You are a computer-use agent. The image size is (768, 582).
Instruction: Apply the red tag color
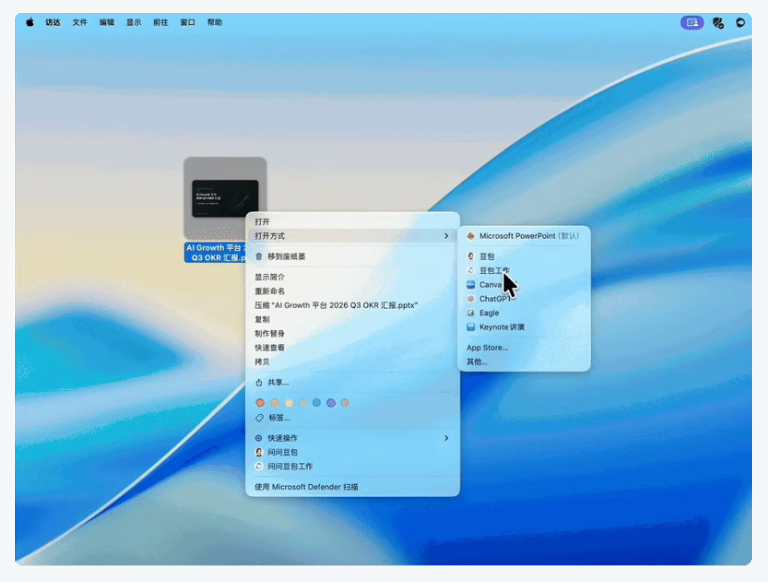(x=260, y=403)
